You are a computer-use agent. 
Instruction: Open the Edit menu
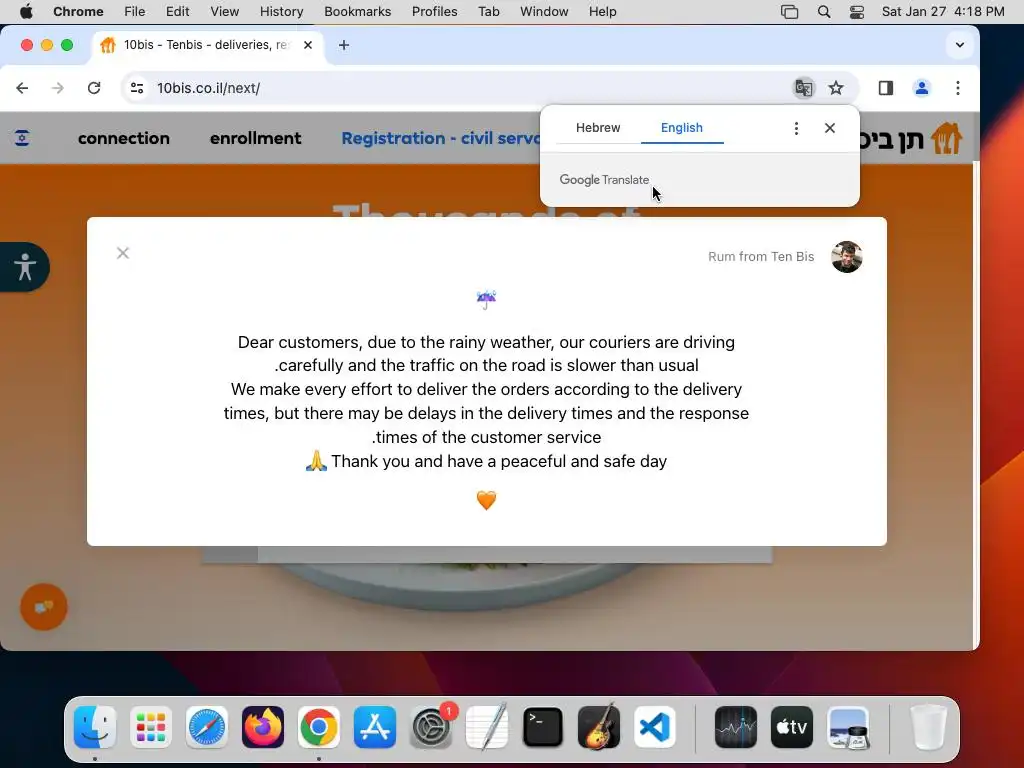[177, 11]
